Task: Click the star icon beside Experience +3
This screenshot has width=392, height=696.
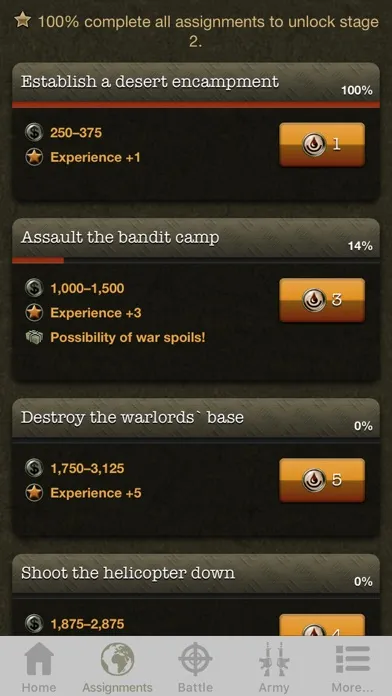Action: pos(34,313)
